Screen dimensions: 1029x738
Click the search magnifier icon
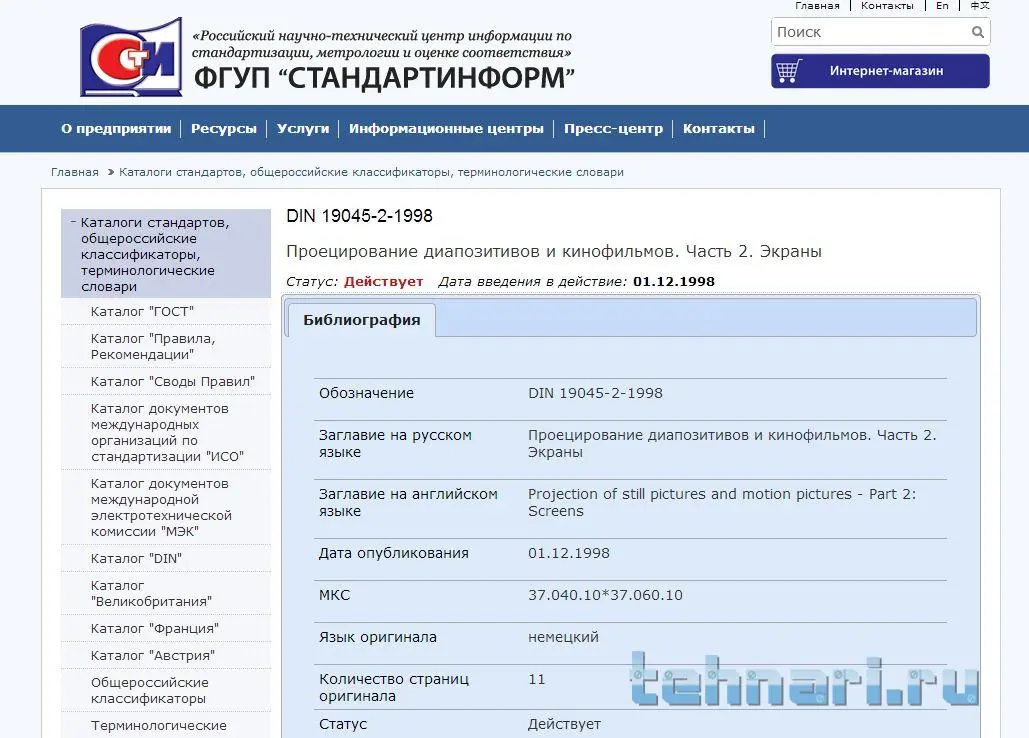(978, 31)
